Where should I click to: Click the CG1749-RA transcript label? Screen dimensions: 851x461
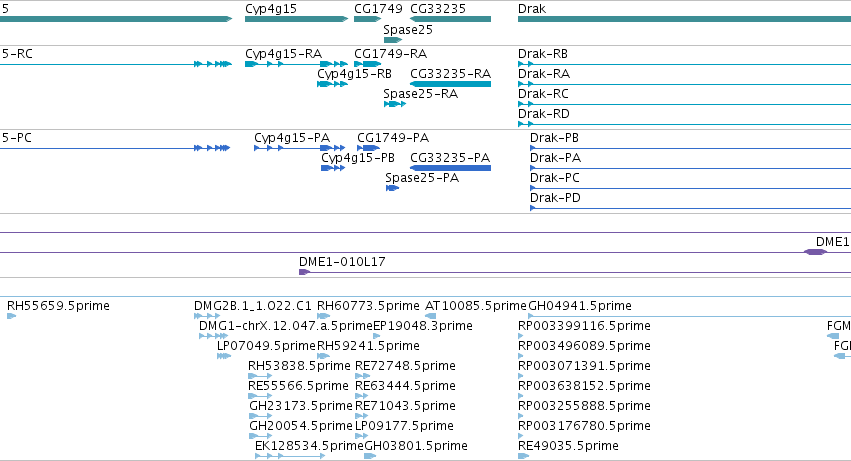tap(391, 54)
